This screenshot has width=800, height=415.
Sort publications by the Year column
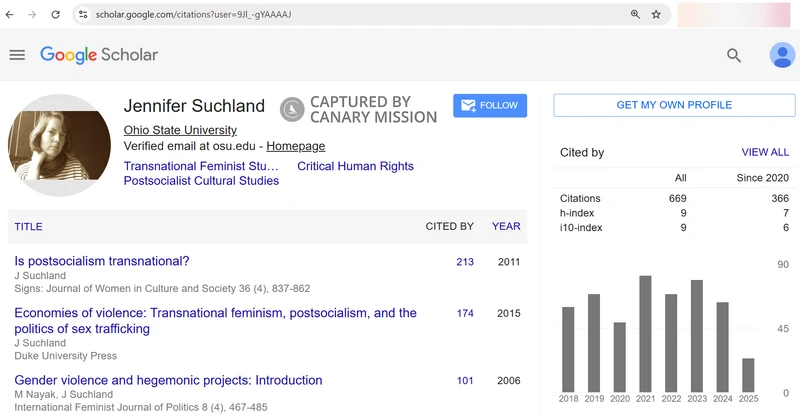506,226
